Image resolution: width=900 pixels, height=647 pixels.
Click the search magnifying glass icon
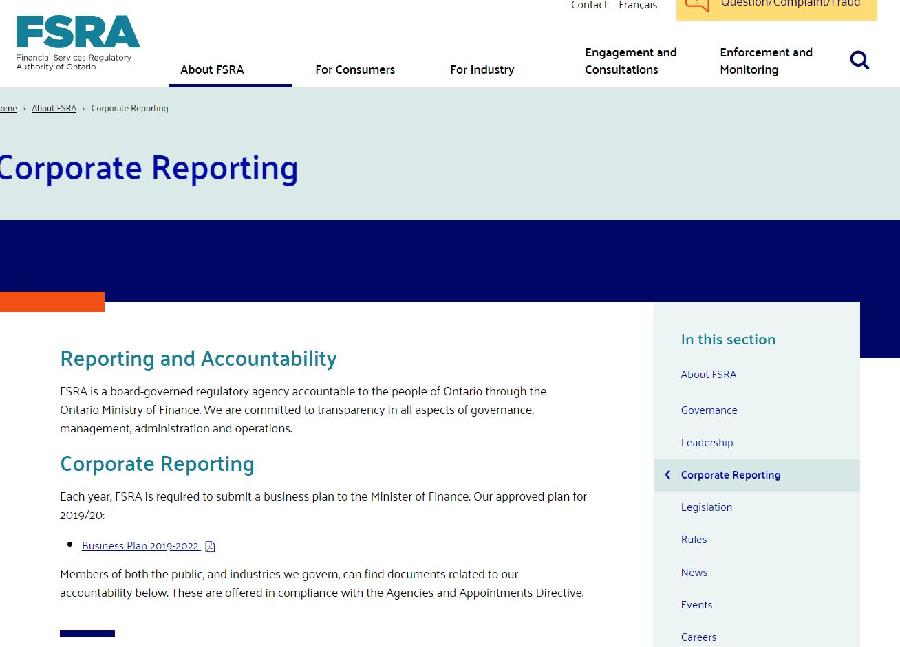pos(859,61)
